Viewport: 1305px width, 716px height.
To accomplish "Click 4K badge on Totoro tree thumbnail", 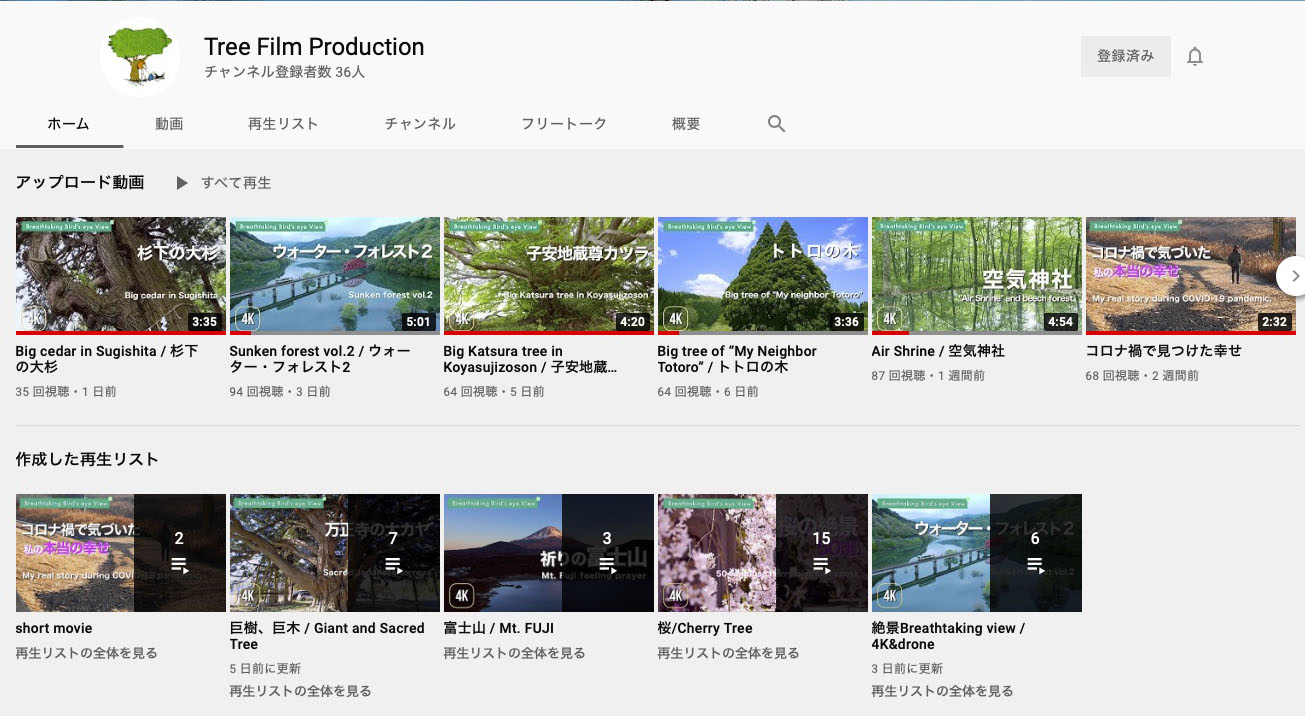I will [675, 319].
